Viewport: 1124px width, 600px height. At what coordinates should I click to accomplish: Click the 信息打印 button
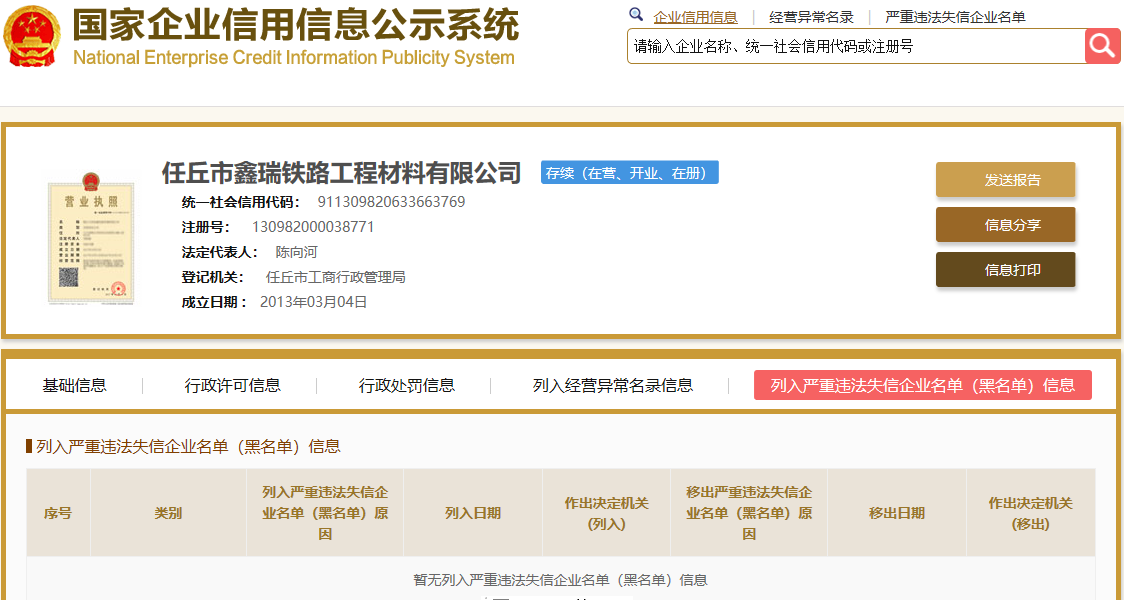(1005, 270)
